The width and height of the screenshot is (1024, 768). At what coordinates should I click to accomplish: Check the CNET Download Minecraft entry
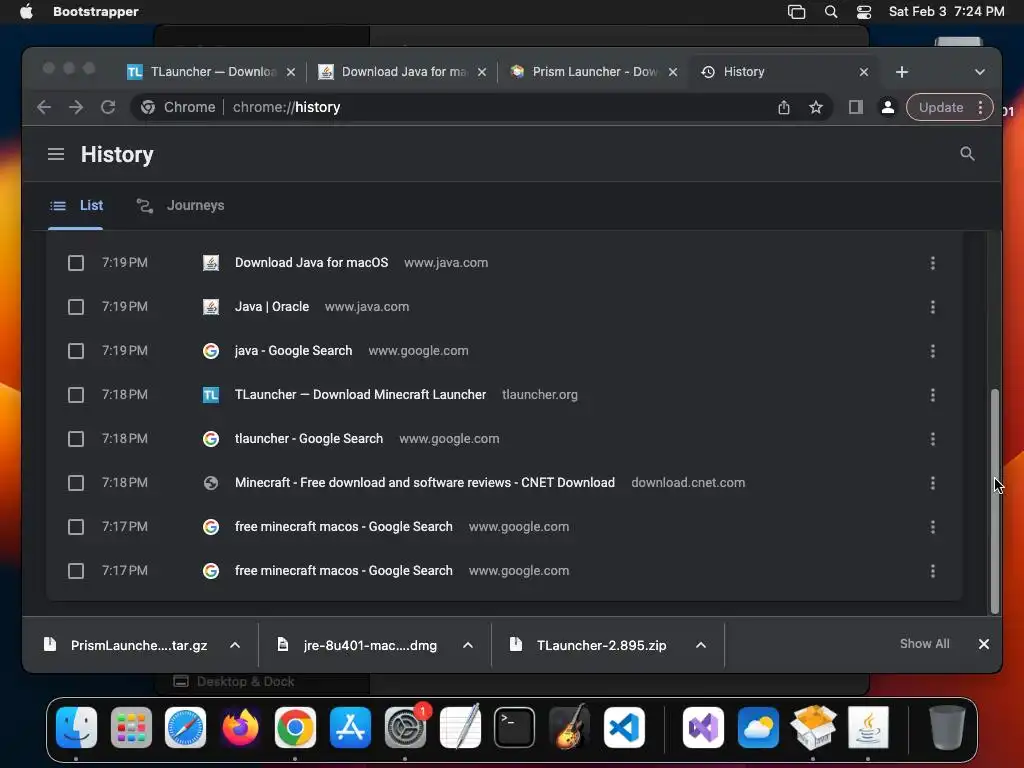[x=76, y=483]
